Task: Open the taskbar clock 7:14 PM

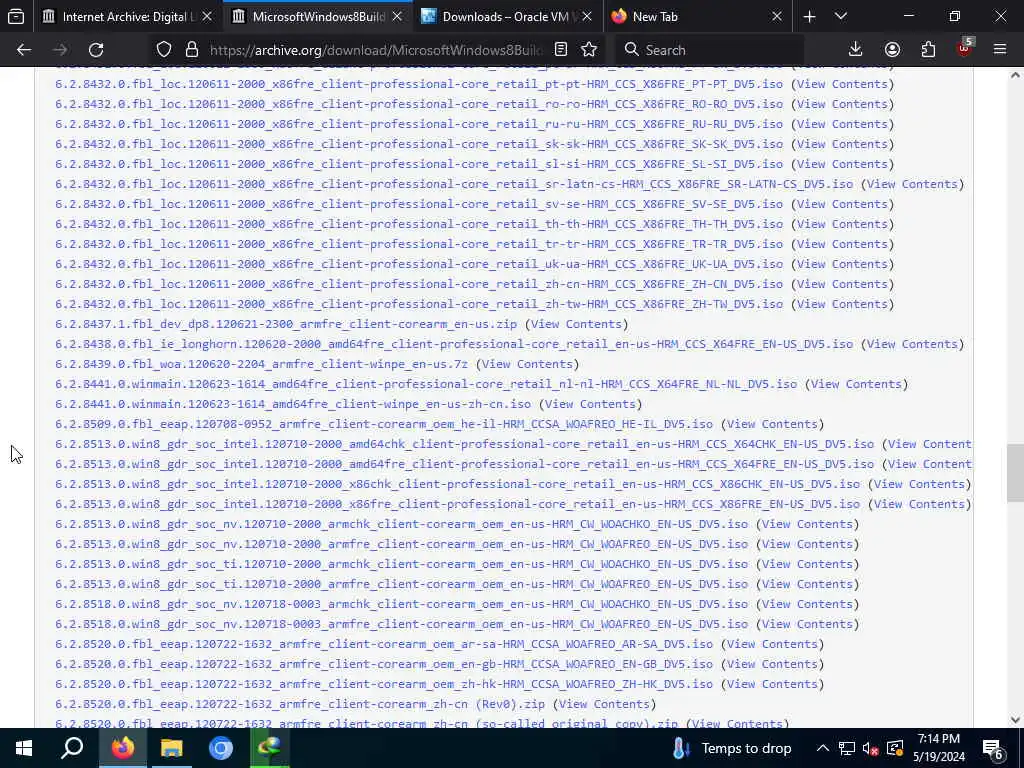Action: coord(939,748)
